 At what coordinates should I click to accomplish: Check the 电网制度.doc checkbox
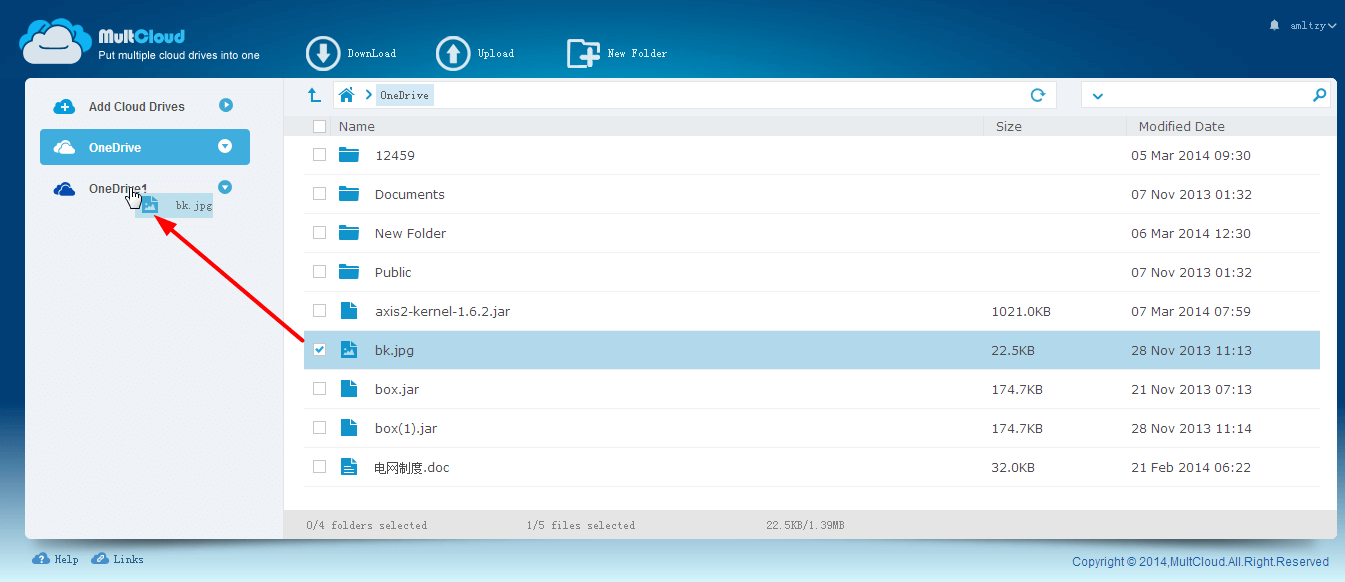319,467
